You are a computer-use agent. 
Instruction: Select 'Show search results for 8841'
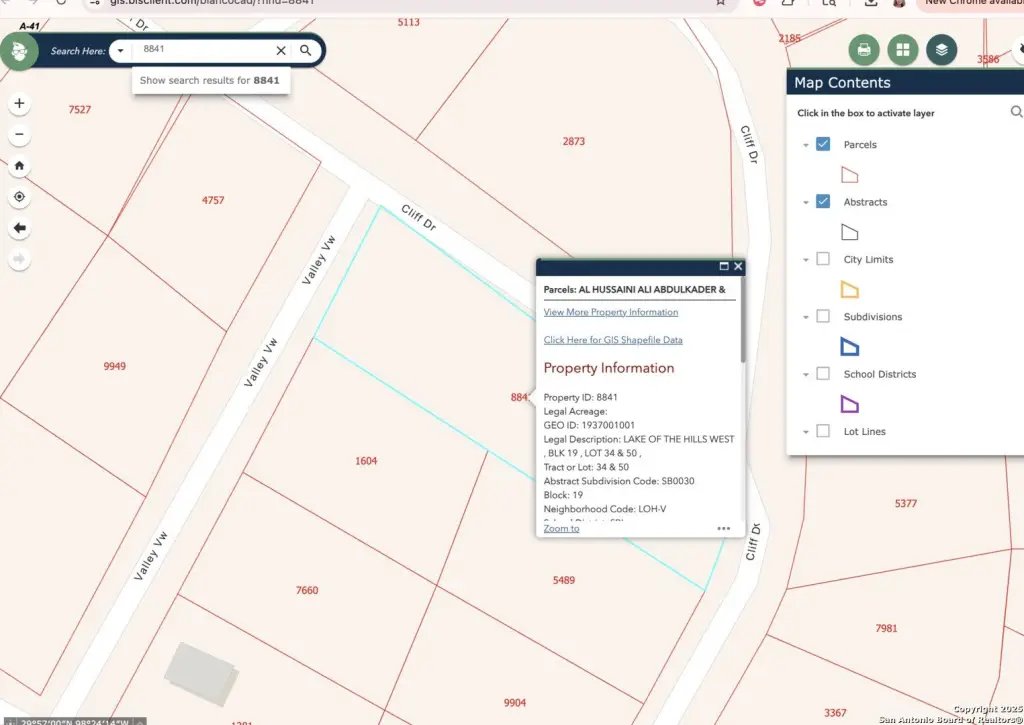(210, 80)
